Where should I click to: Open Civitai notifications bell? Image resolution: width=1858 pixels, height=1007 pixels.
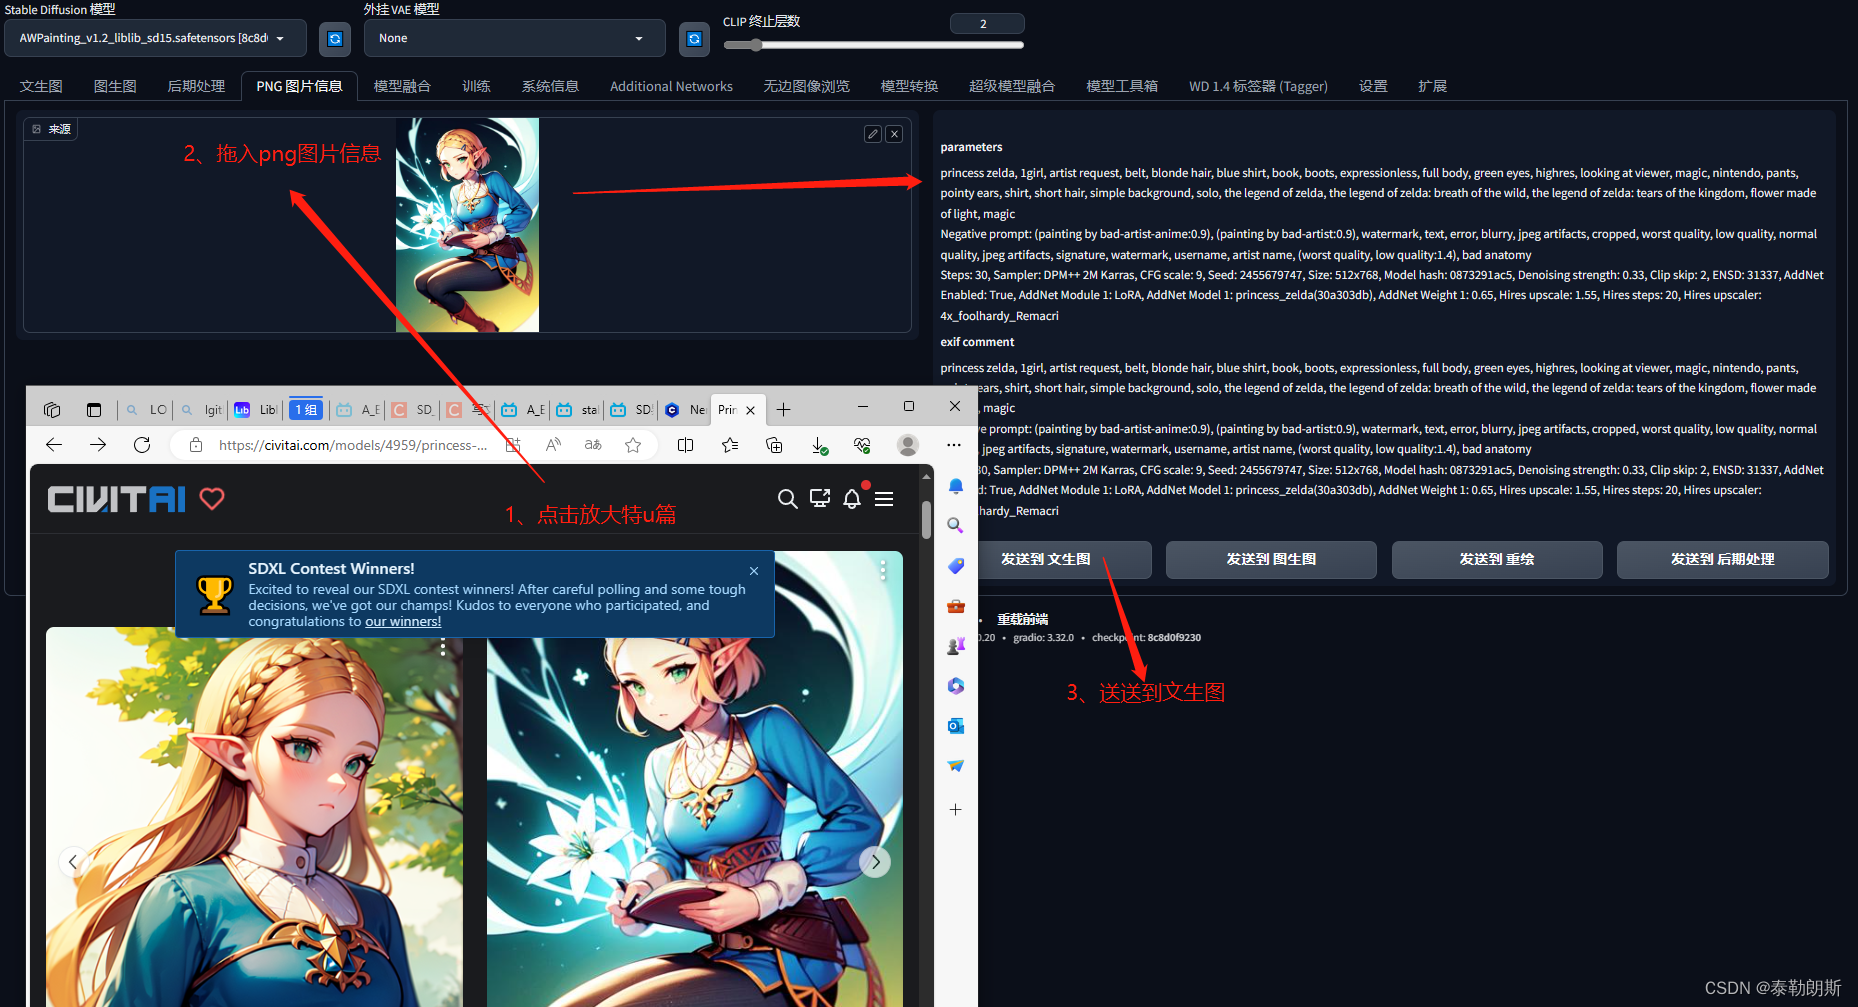click(x=852, y=498)
